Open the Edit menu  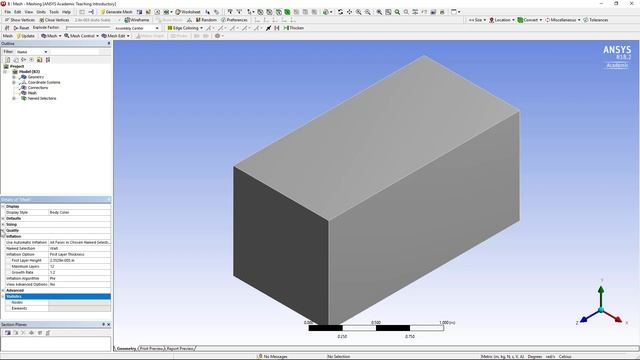(x=18, y=12)
